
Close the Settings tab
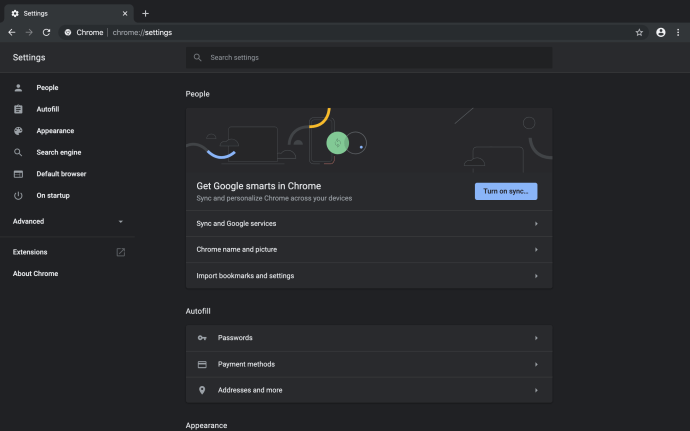click(x=125, y=14)
